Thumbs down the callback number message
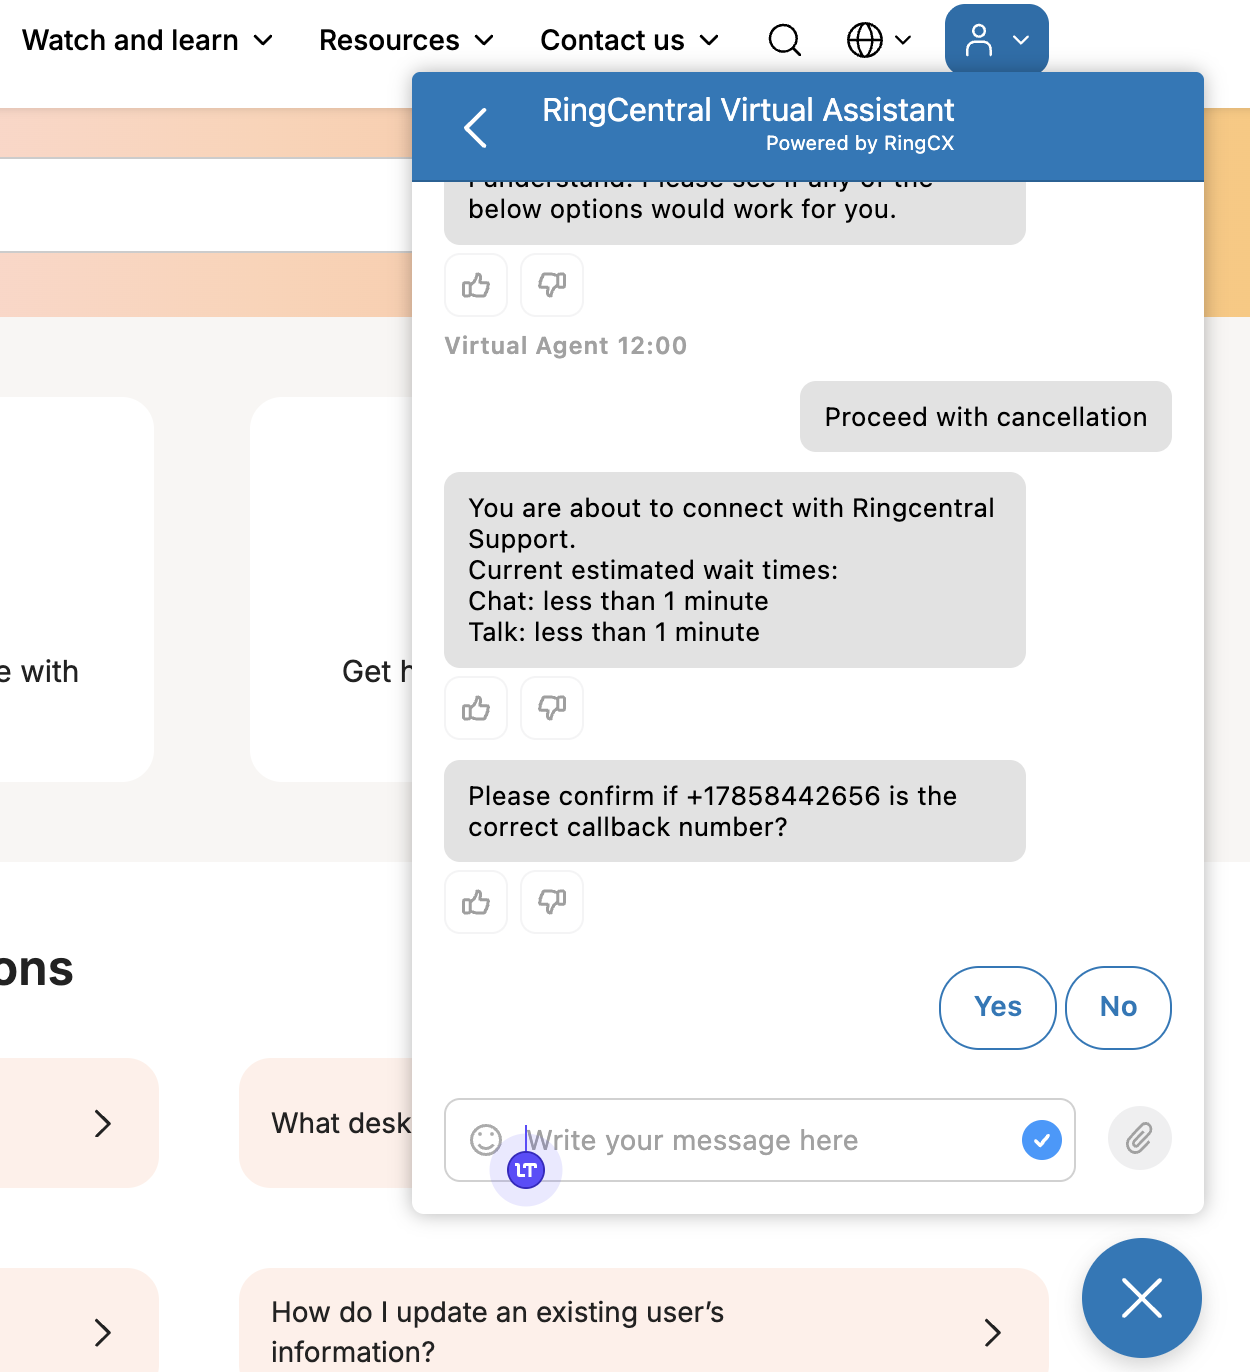The width and height of the screenshot is (1250, 1372). tap(552, 902)
